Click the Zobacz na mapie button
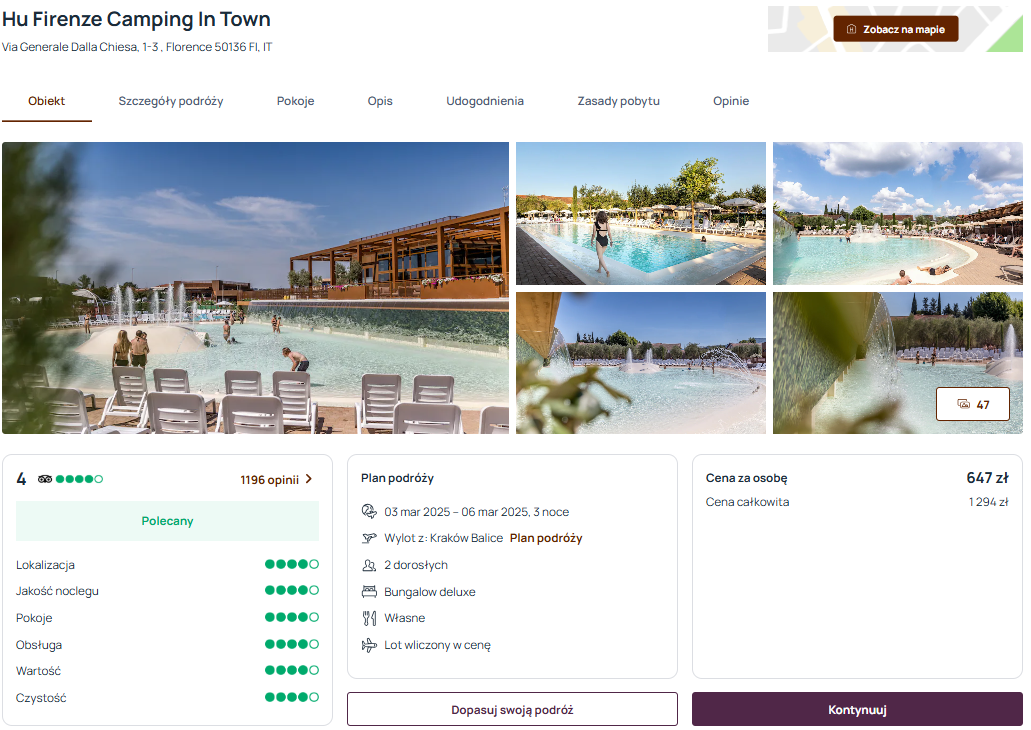The image size is (1031, 730). pos(896,29)
